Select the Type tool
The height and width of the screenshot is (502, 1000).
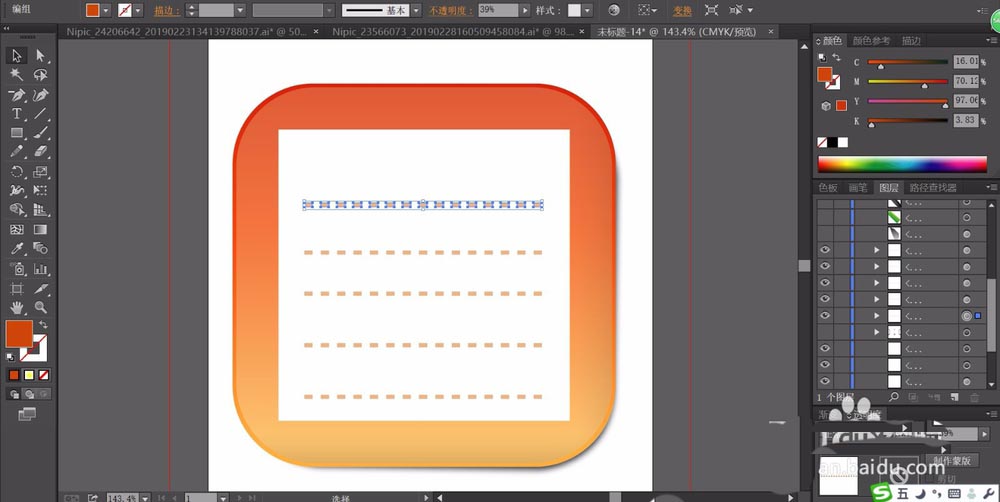pyautogui.click(x=17, y=114)
